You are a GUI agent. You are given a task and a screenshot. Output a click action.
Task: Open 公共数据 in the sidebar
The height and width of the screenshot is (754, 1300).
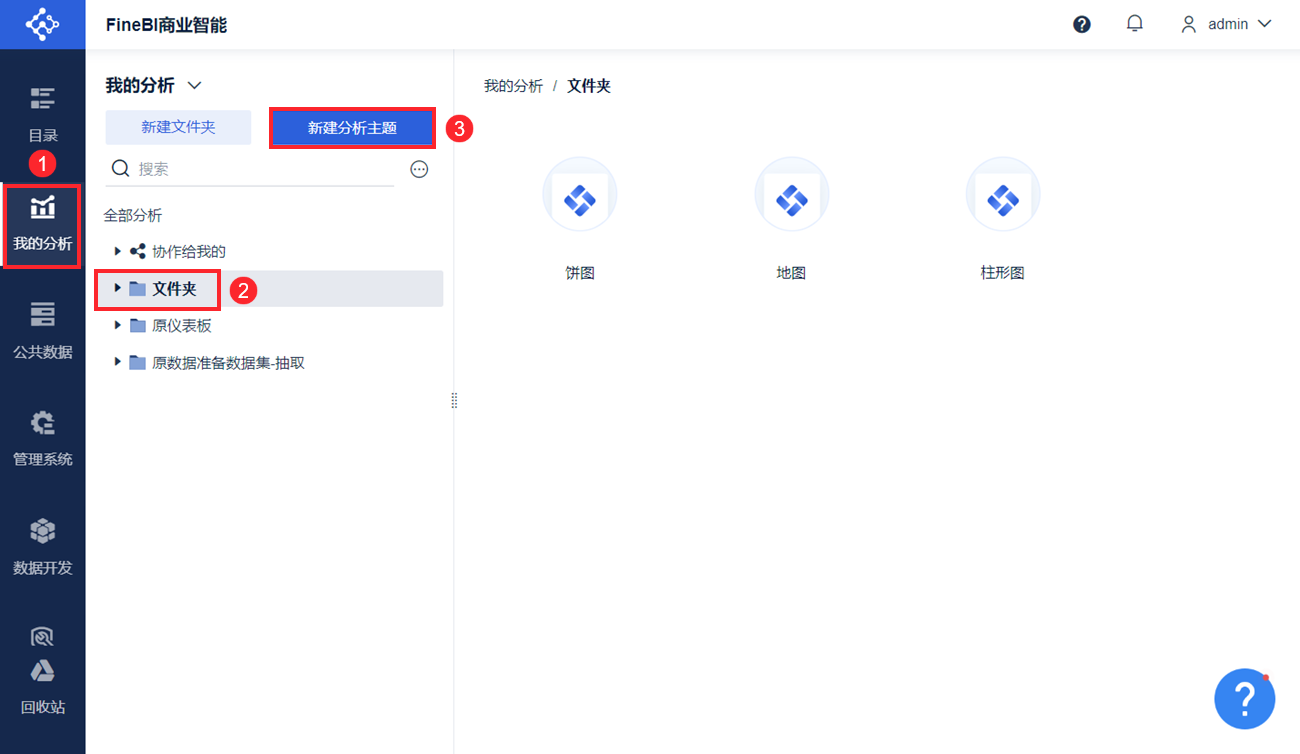click(x=42, y=328)
